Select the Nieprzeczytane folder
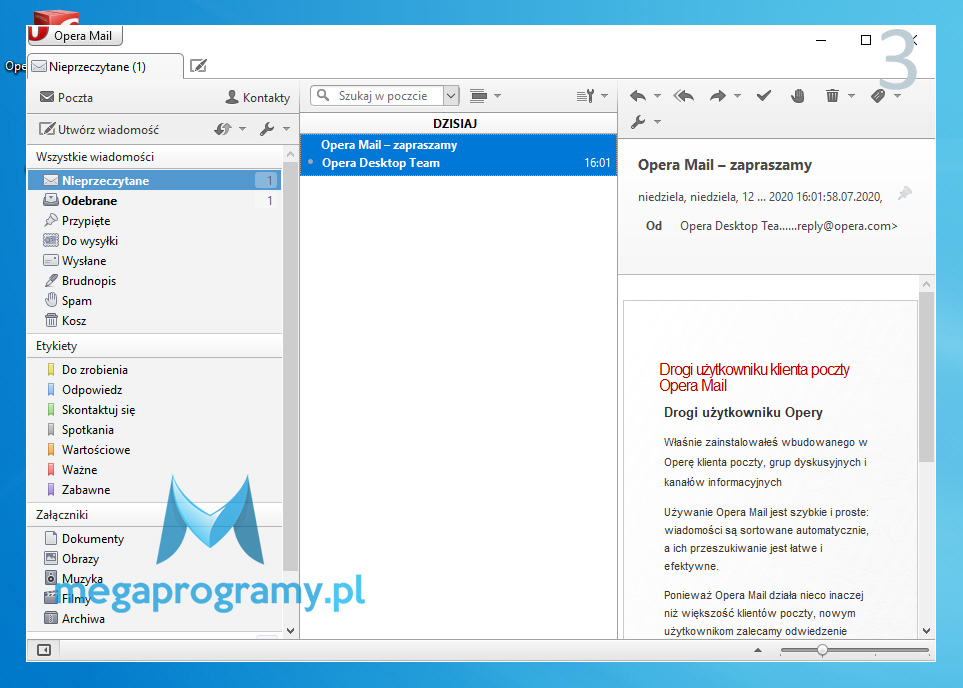This screenshot has width=963, height=688. point(155,181)
